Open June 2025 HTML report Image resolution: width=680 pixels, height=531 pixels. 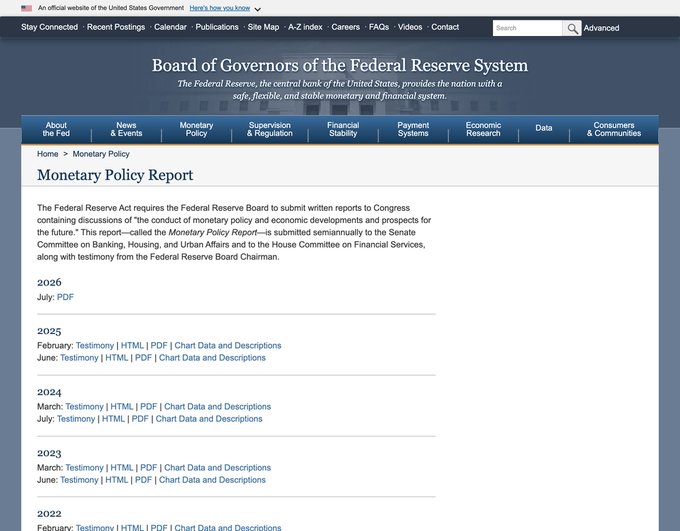pos(117,358)
